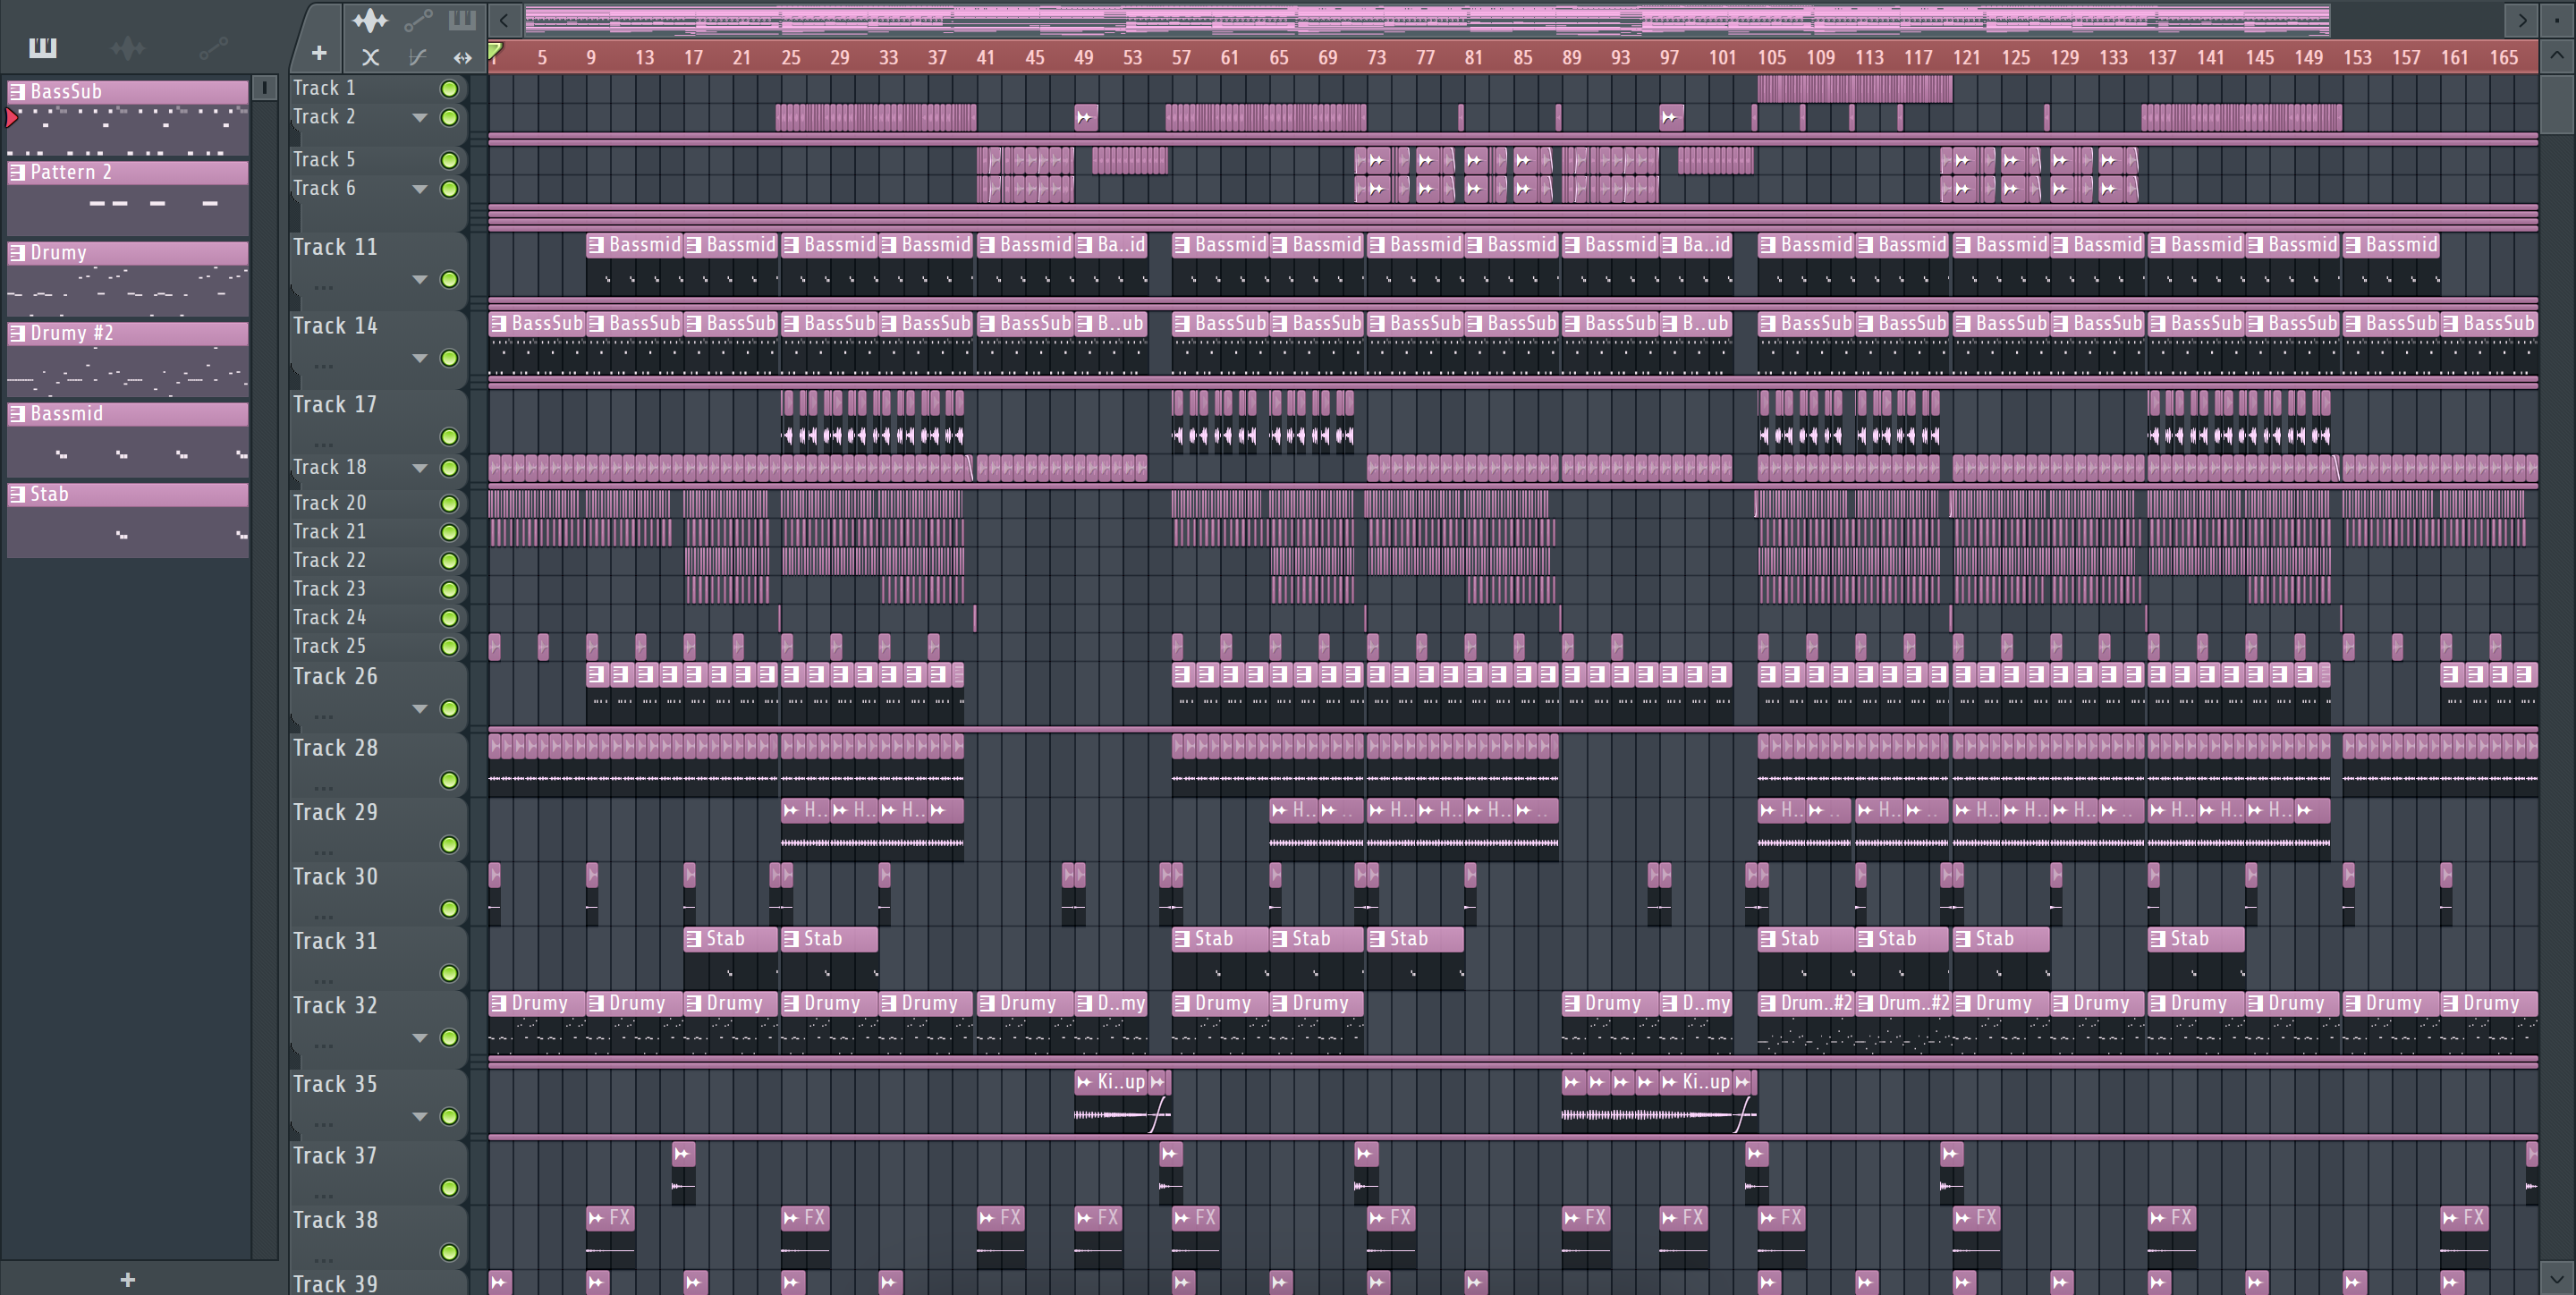
Task: Click bar 41 on the timeline ruler
Action: pyautogui.click(x=986, y=57)
